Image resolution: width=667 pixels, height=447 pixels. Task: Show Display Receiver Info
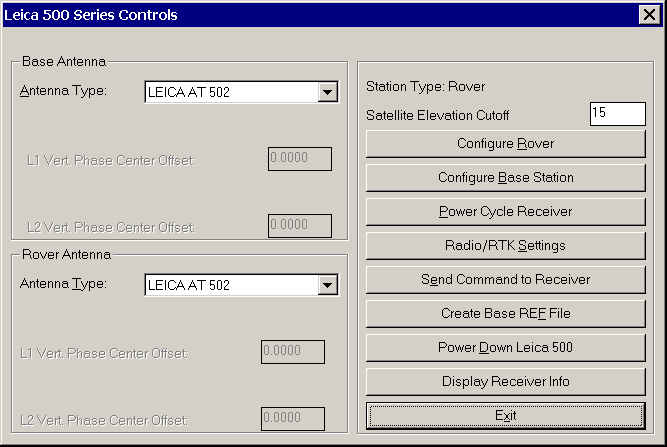pos(505,382)
